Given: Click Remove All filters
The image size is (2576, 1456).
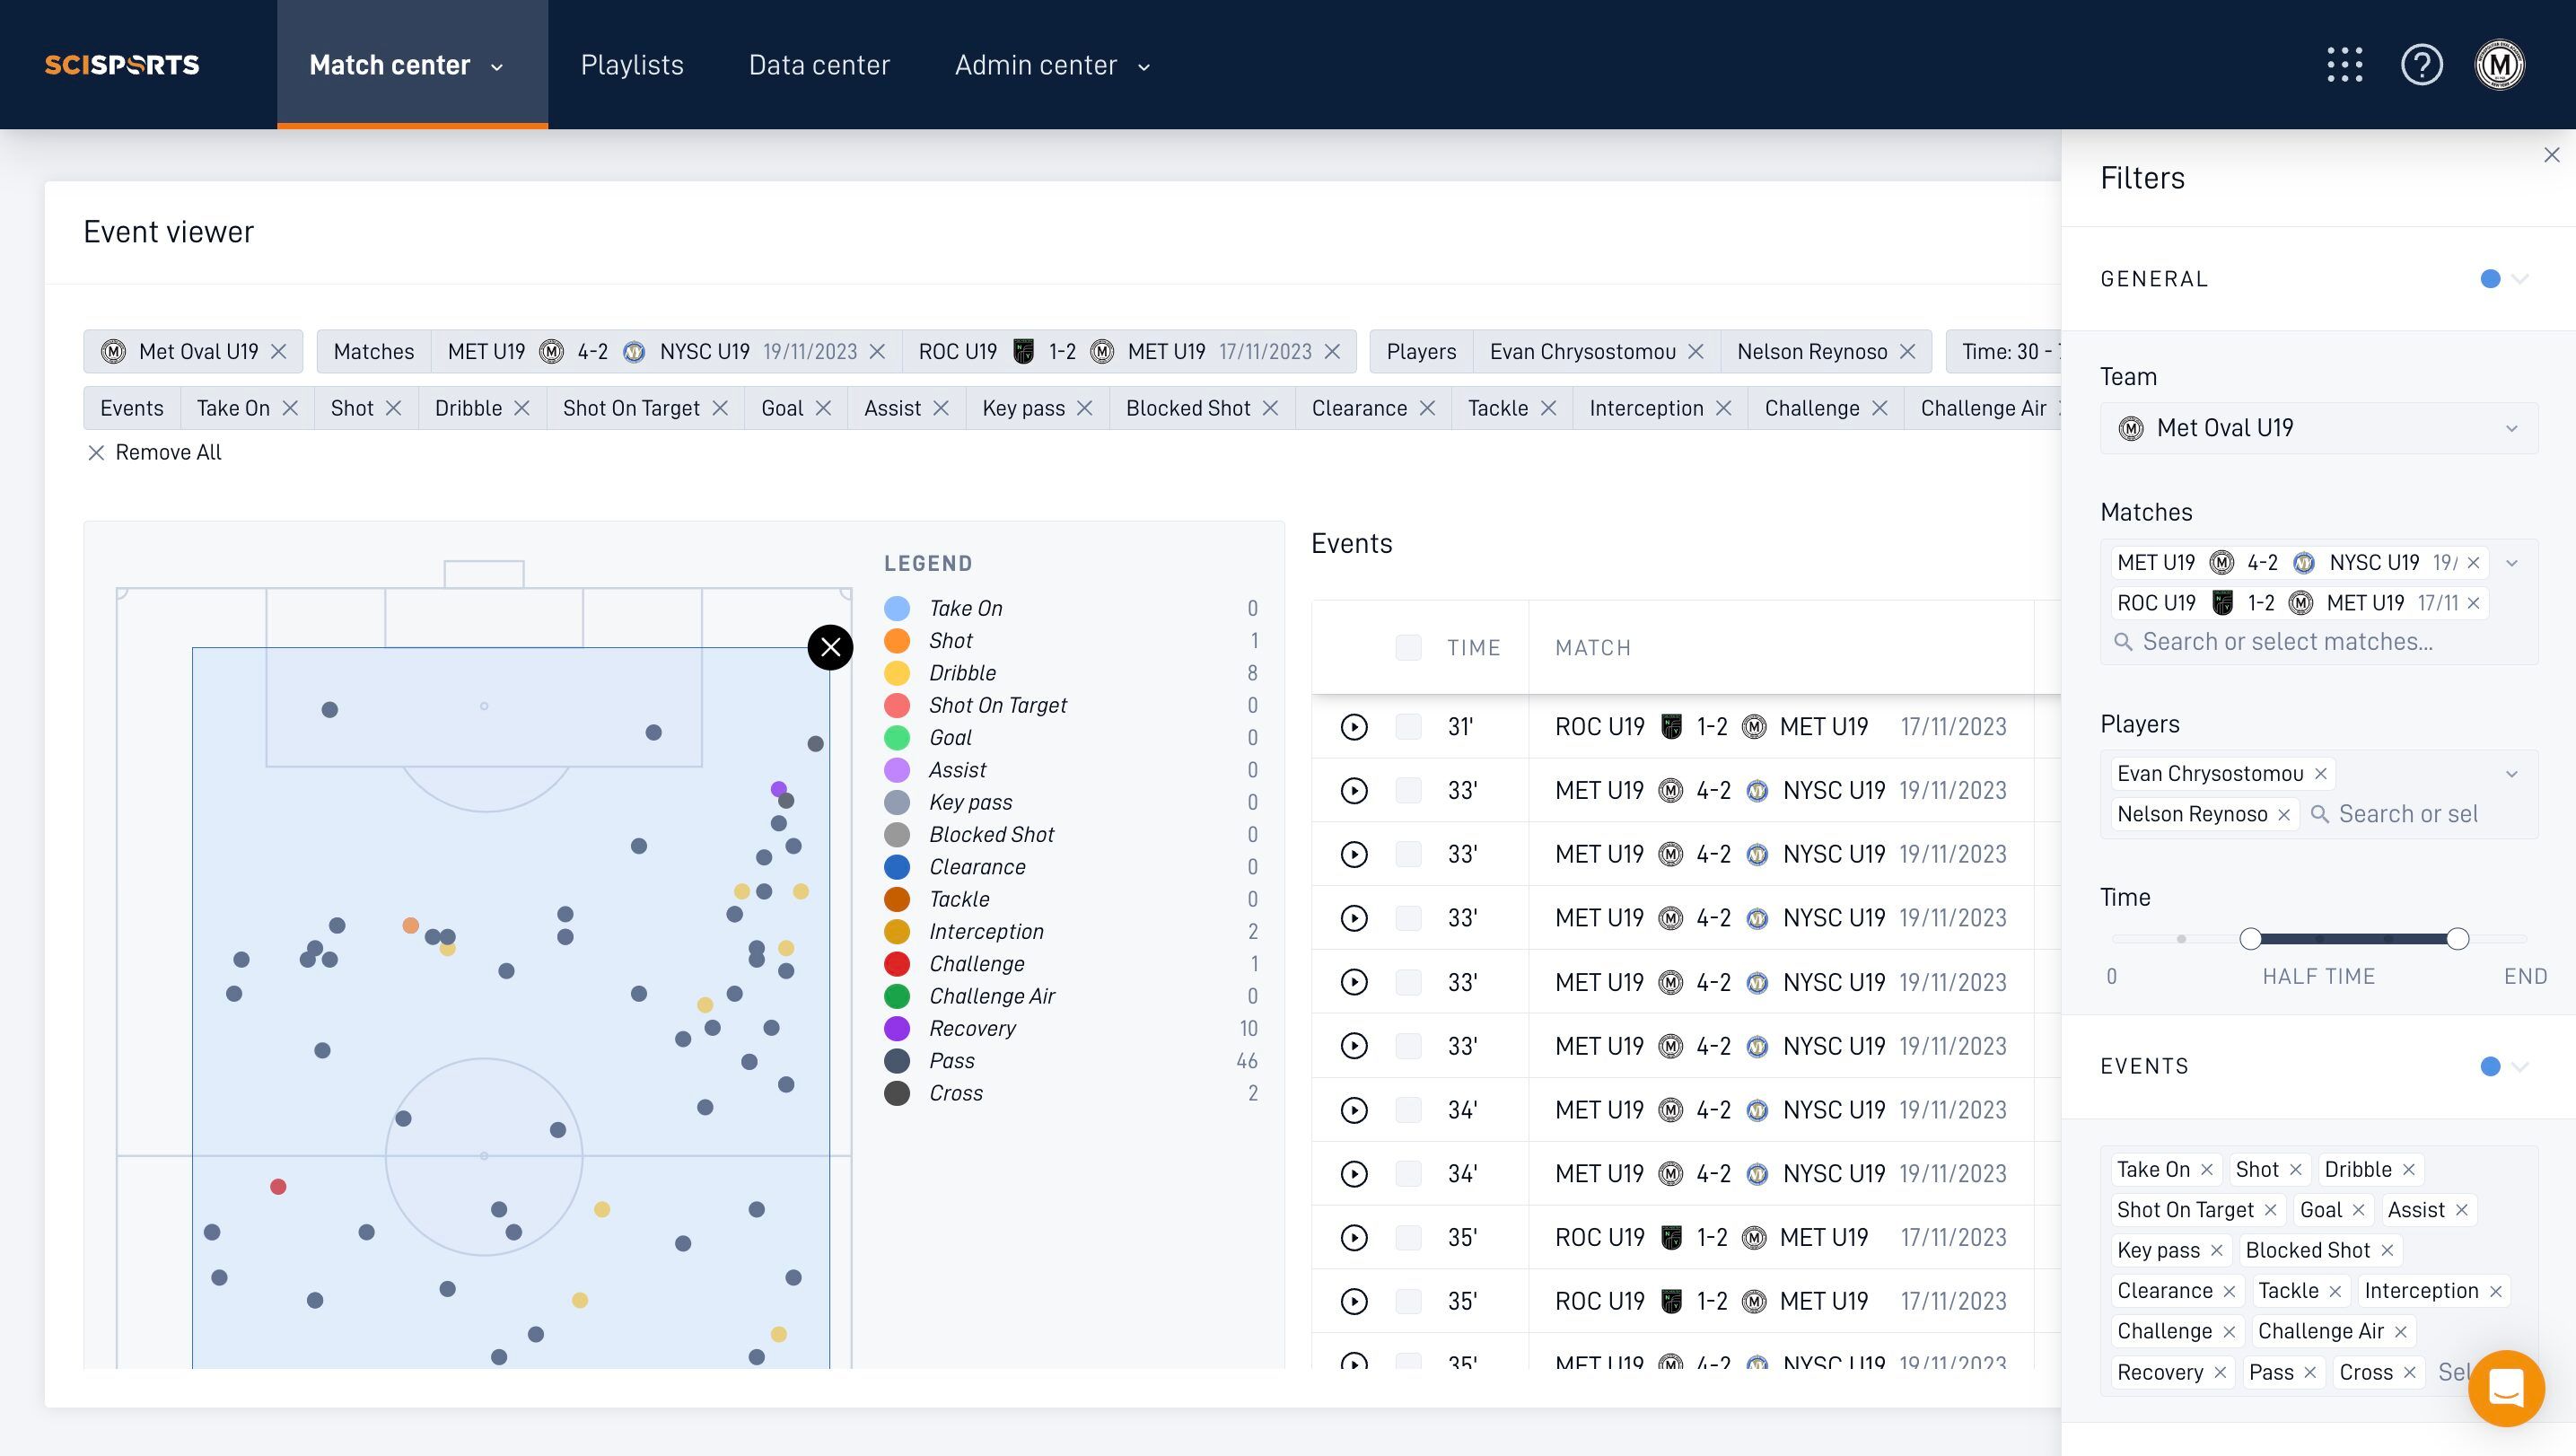Looking at the screenshot, I should [x=154, y=453].
